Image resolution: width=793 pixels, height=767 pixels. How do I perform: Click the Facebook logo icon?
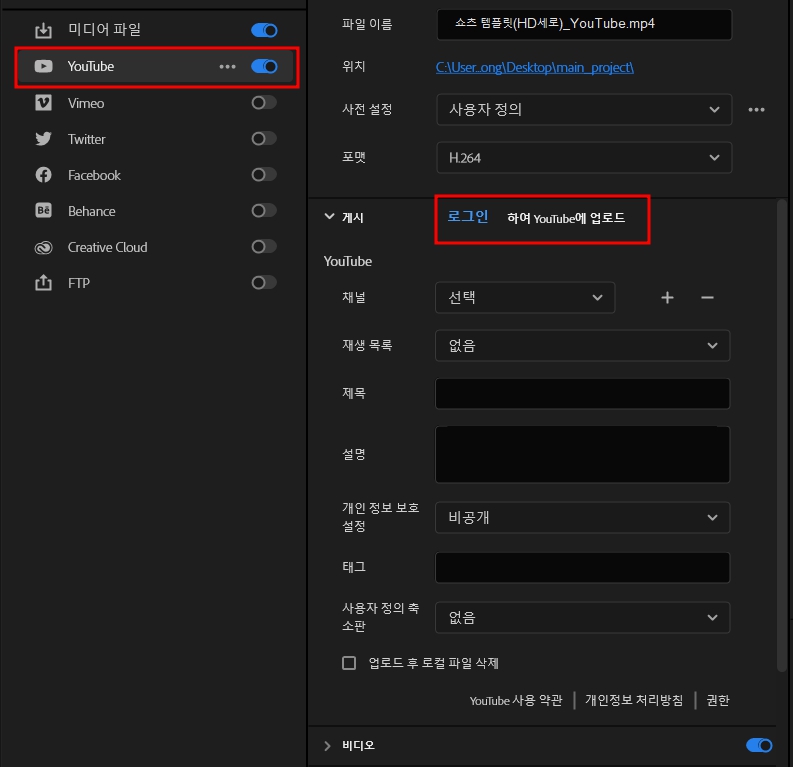click(x=43, y=175)
